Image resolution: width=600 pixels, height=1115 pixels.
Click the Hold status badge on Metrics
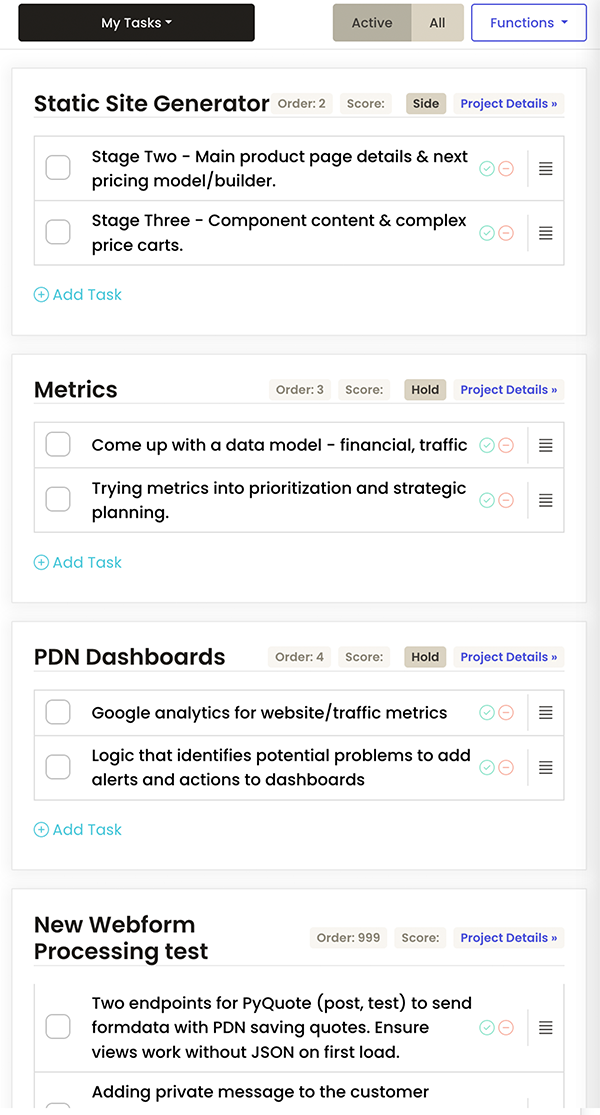tap(425, 390)
